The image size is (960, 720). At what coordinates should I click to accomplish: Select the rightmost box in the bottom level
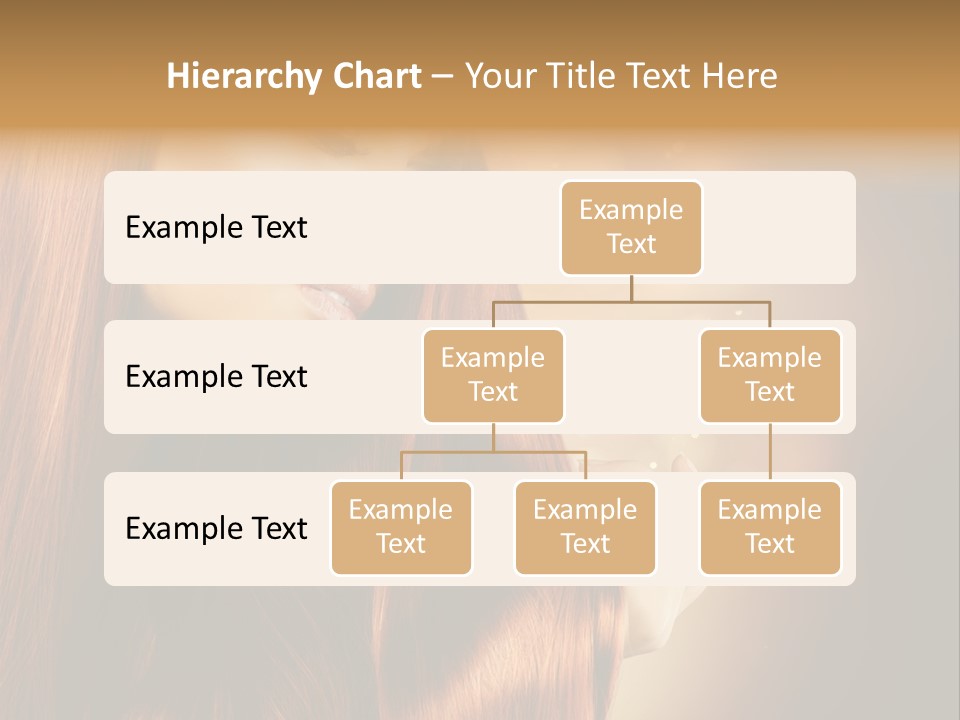[x=770, y=527]
